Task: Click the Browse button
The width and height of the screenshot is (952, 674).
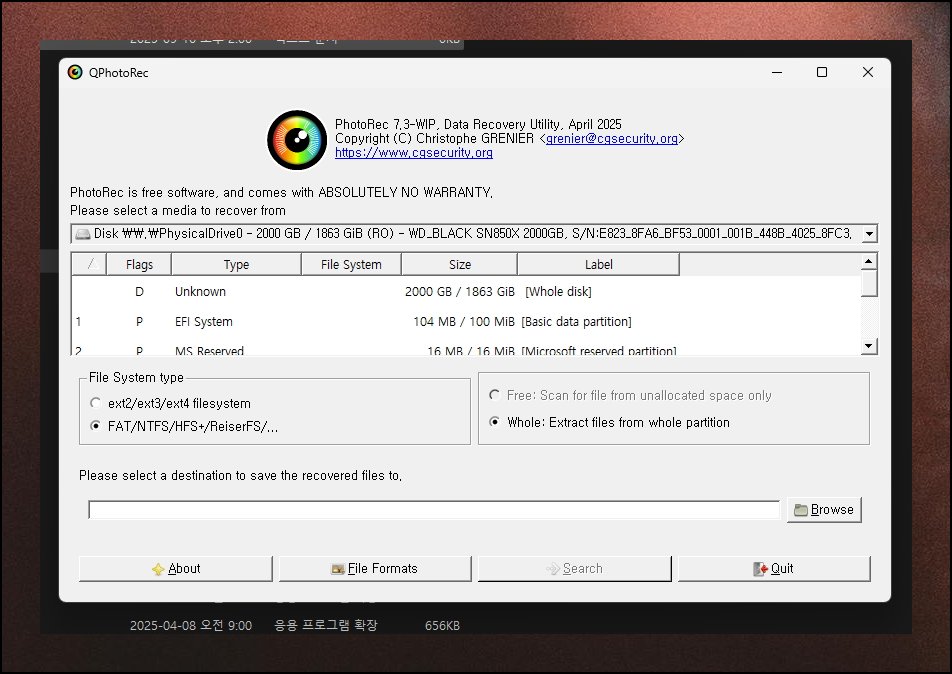Action: (x=824, y=509)
